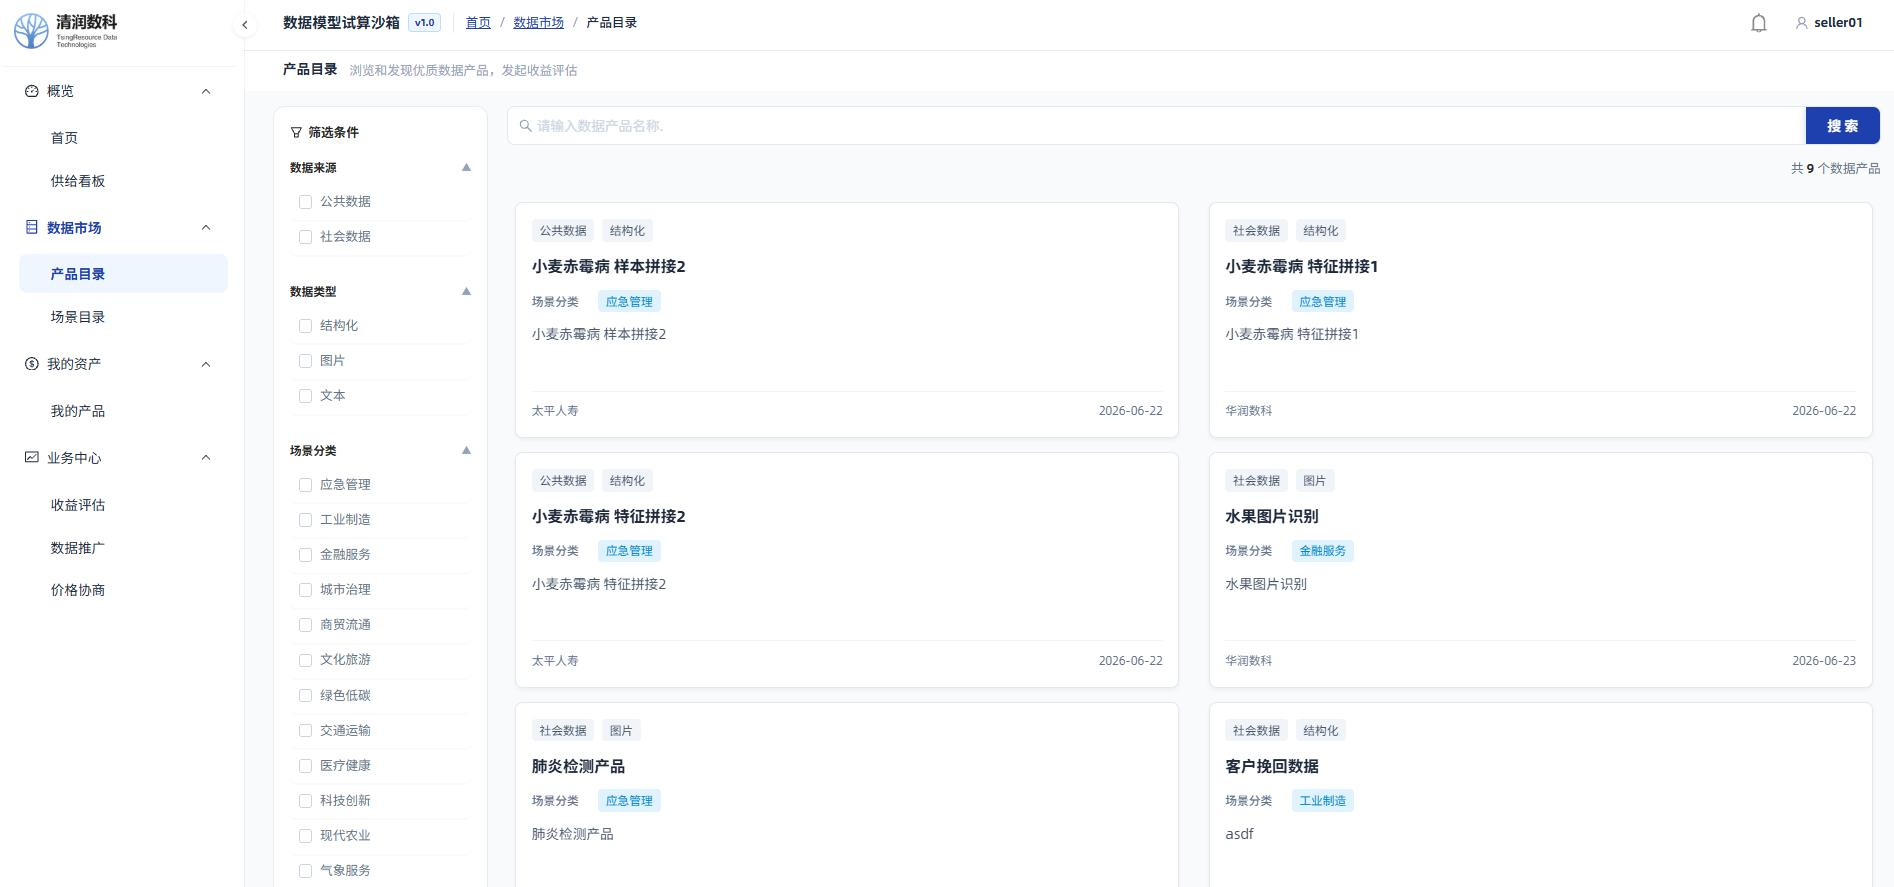Tick the 商贸流通 checkbox
This screenshot has width=1894, height=887.
coord(306,625)
